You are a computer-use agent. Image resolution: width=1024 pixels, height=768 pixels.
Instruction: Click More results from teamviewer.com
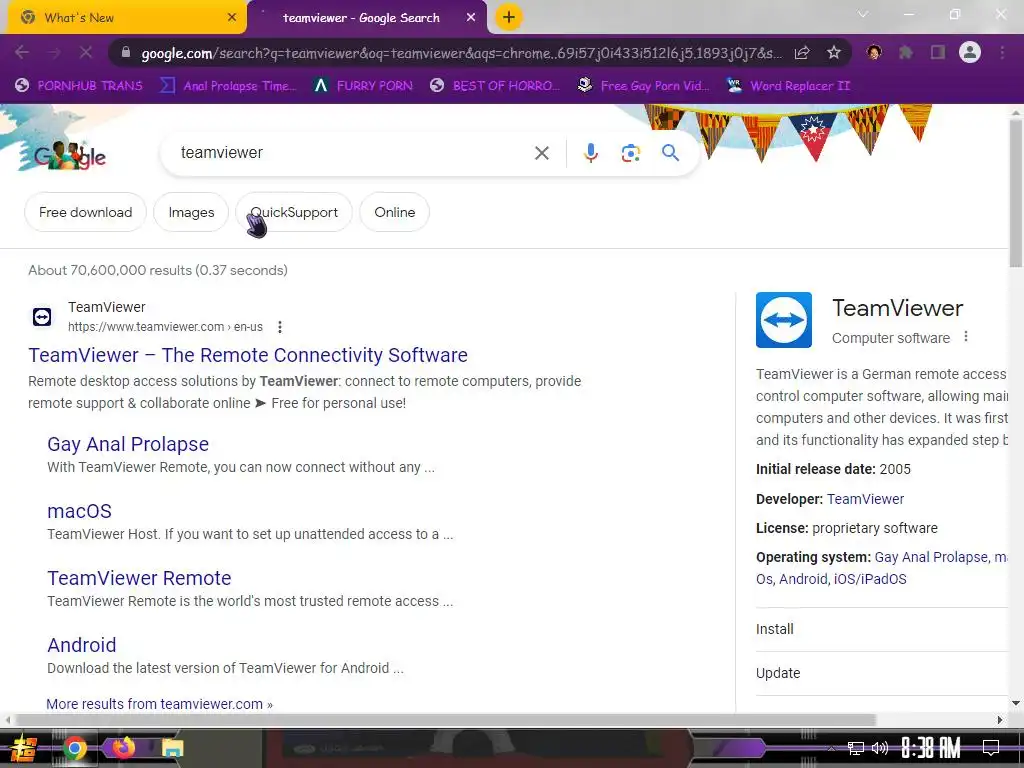159,704
